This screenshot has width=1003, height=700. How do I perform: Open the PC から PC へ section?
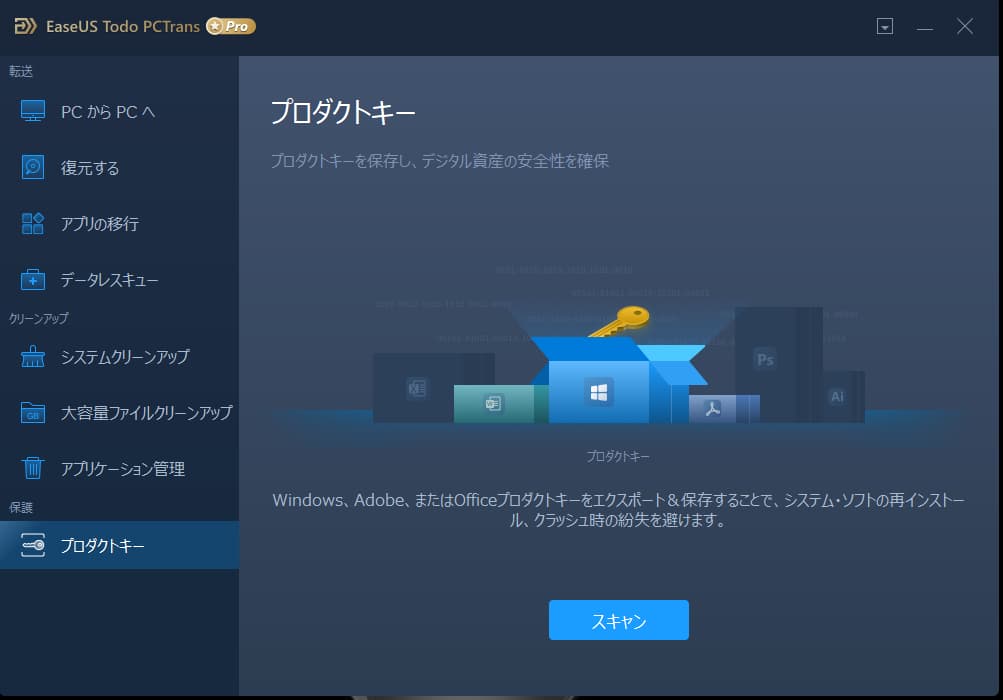(119, 111)
